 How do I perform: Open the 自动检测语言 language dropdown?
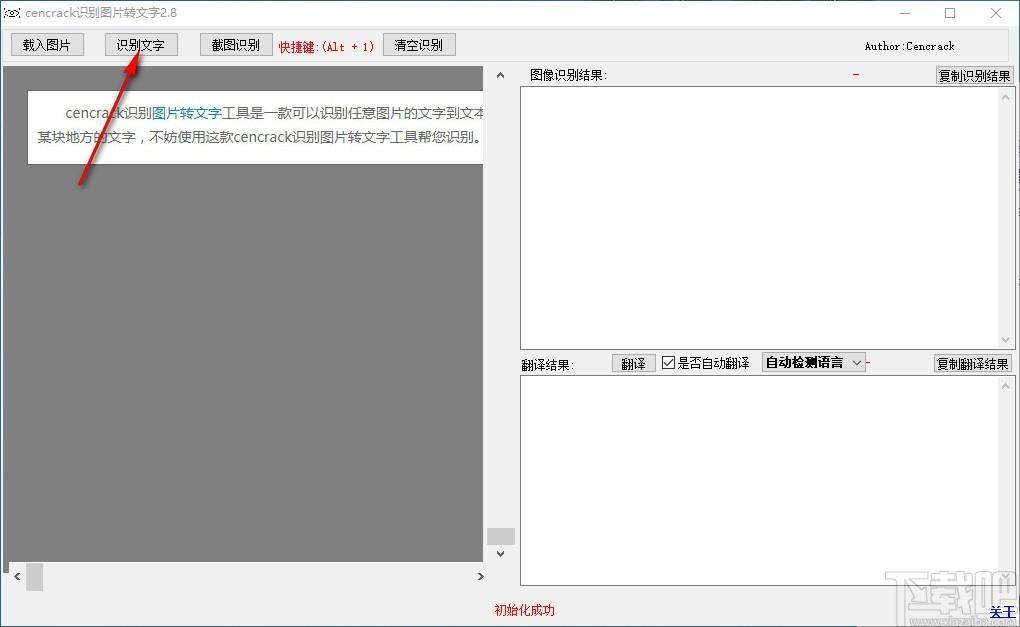click(x=813, y=362)
